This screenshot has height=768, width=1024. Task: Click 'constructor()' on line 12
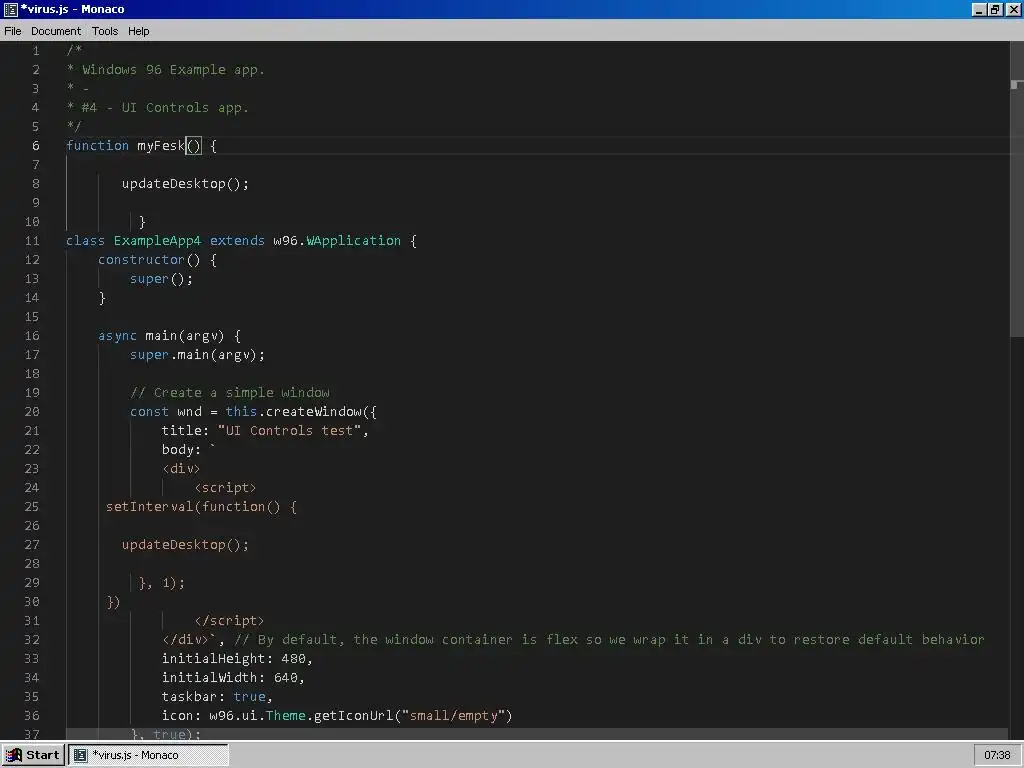(x=149, y=259)
